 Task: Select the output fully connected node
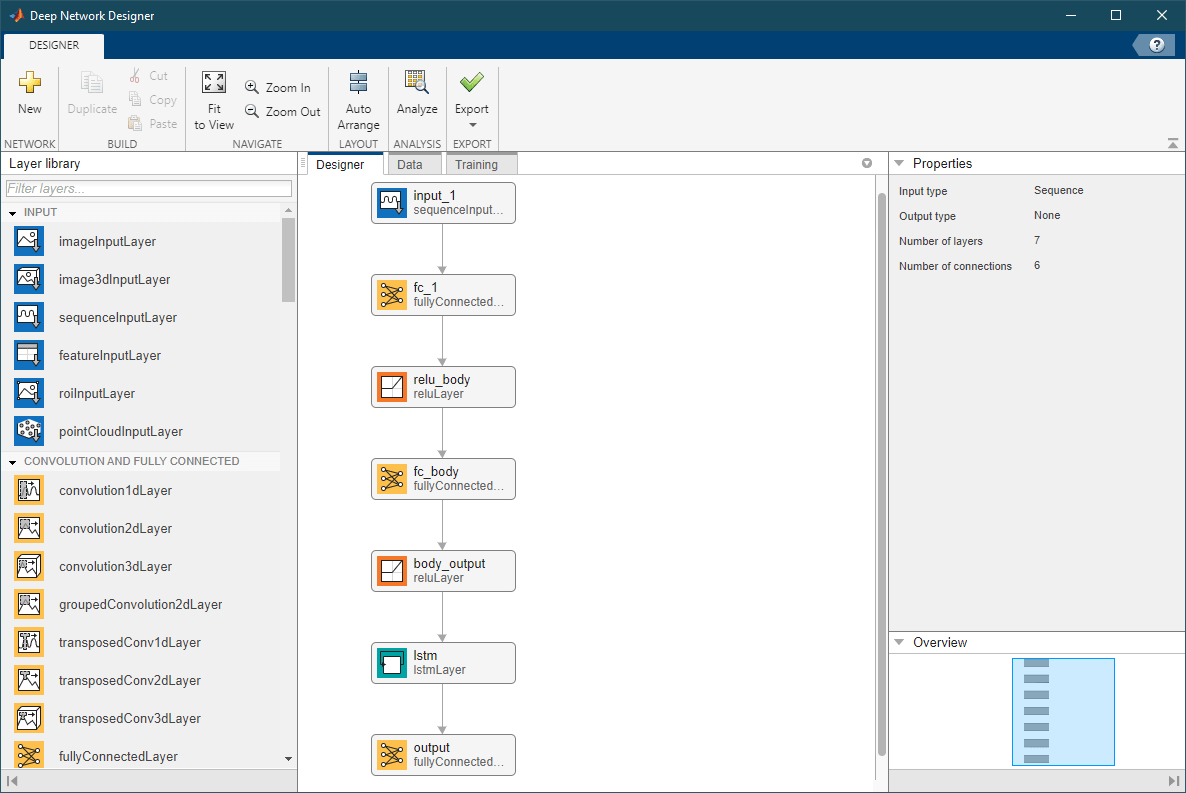pyautogui.click(x=443, y=754)
